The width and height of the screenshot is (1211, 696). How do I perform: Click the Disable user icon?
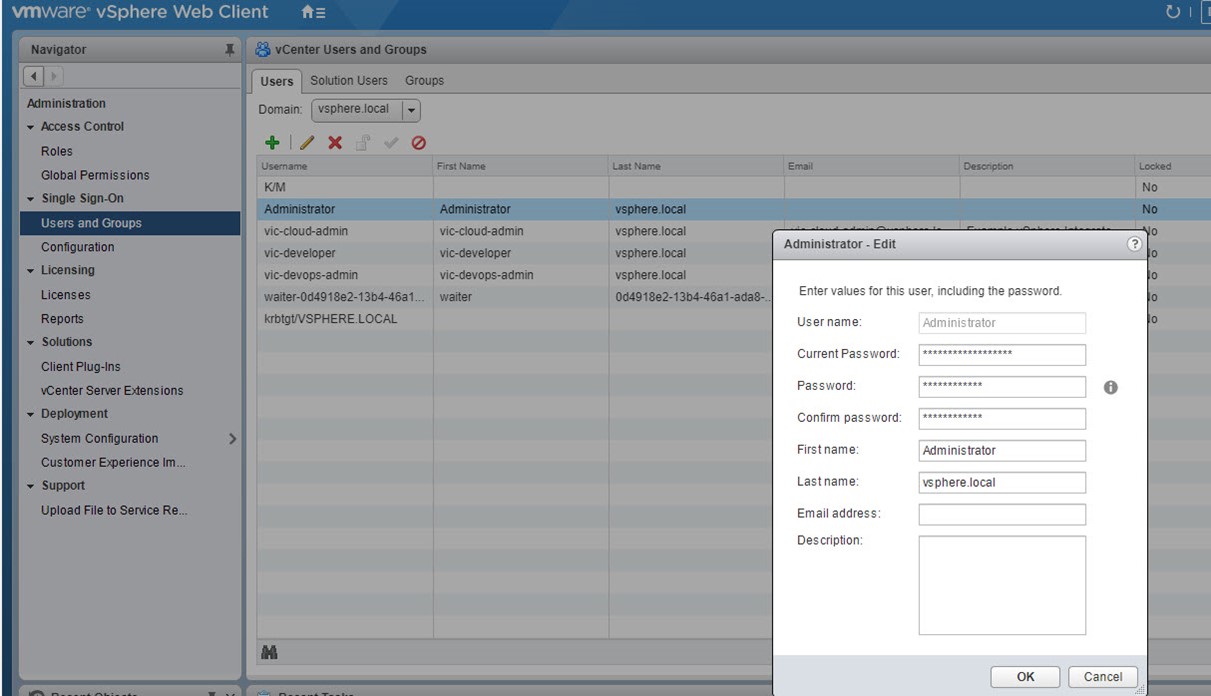click(419, 143)
